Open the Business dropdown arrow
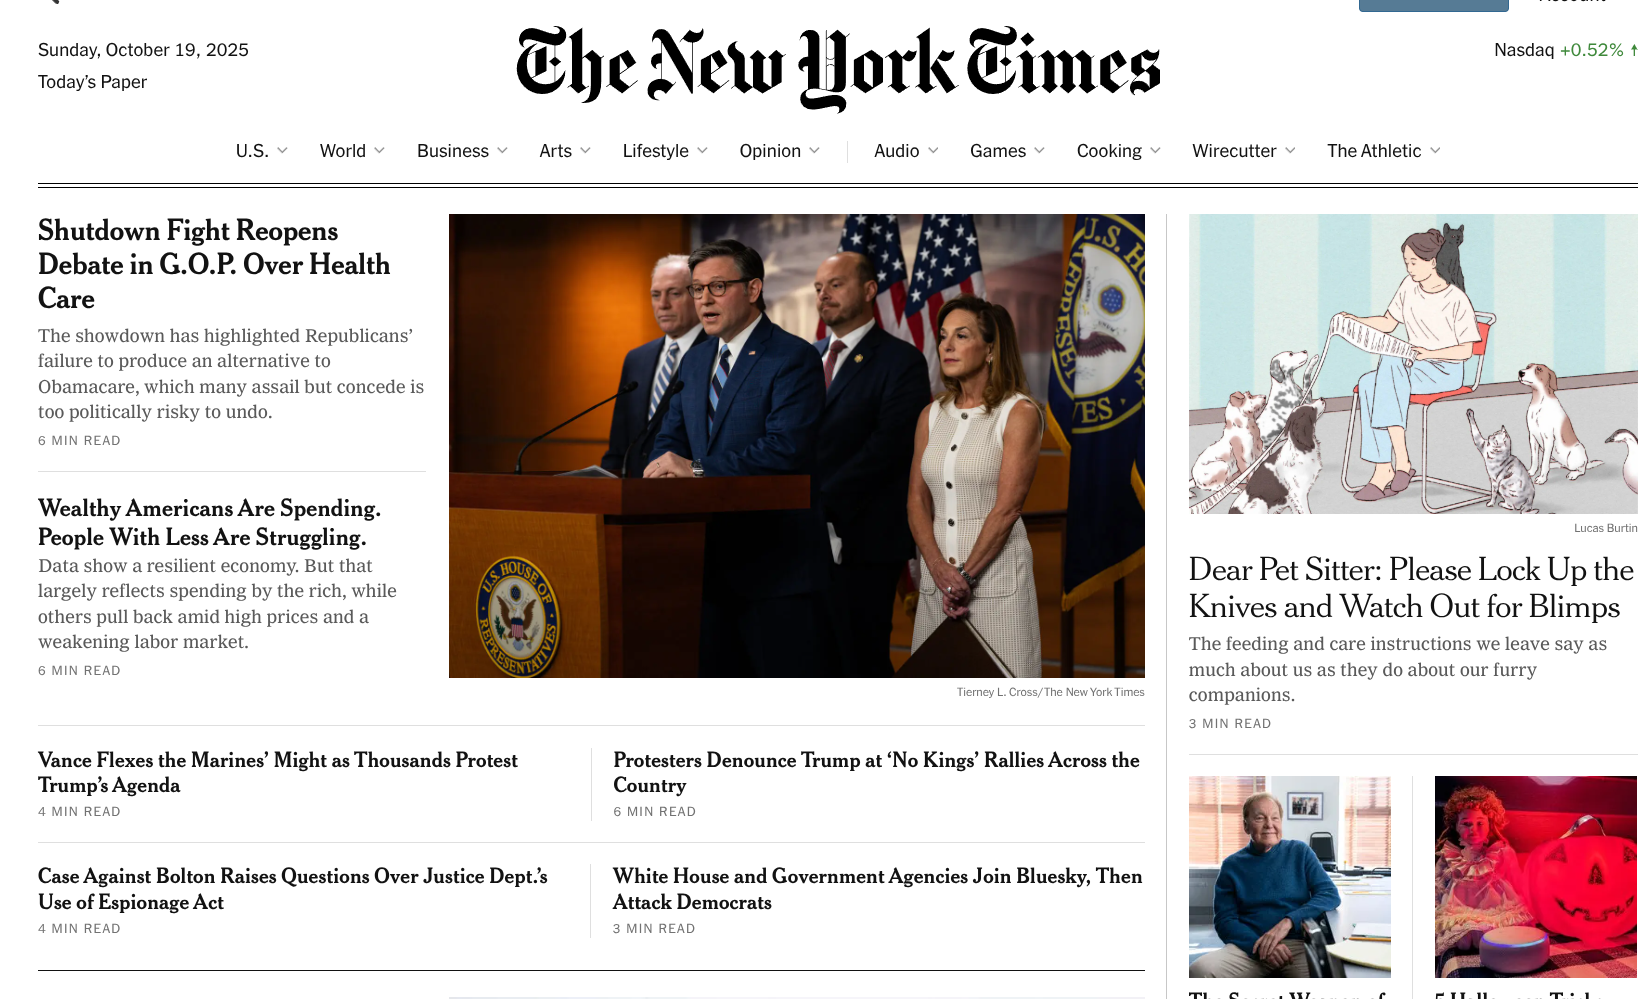 (502, 151)
